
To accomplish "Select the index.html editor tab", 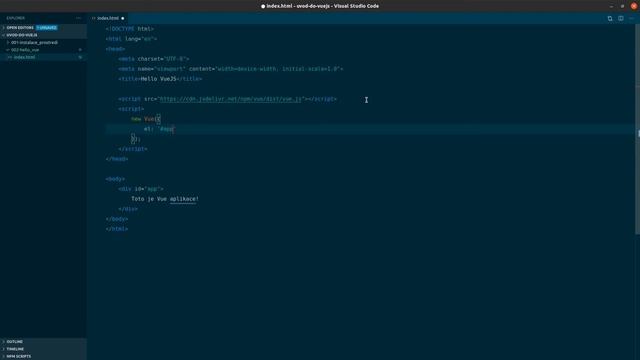I will click(x=108, y=18).
